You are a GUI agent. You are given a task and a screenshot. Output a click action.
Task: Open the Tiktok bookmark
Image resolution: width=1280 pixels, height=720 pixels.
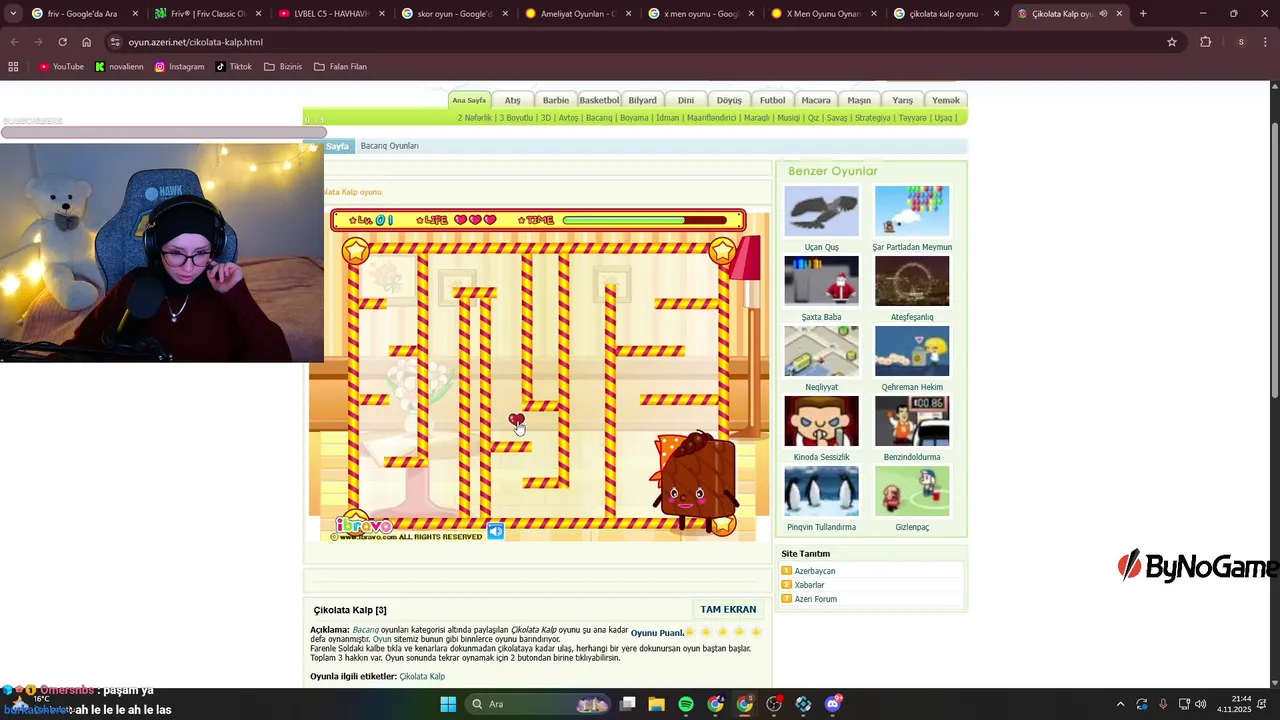[234, 67]
